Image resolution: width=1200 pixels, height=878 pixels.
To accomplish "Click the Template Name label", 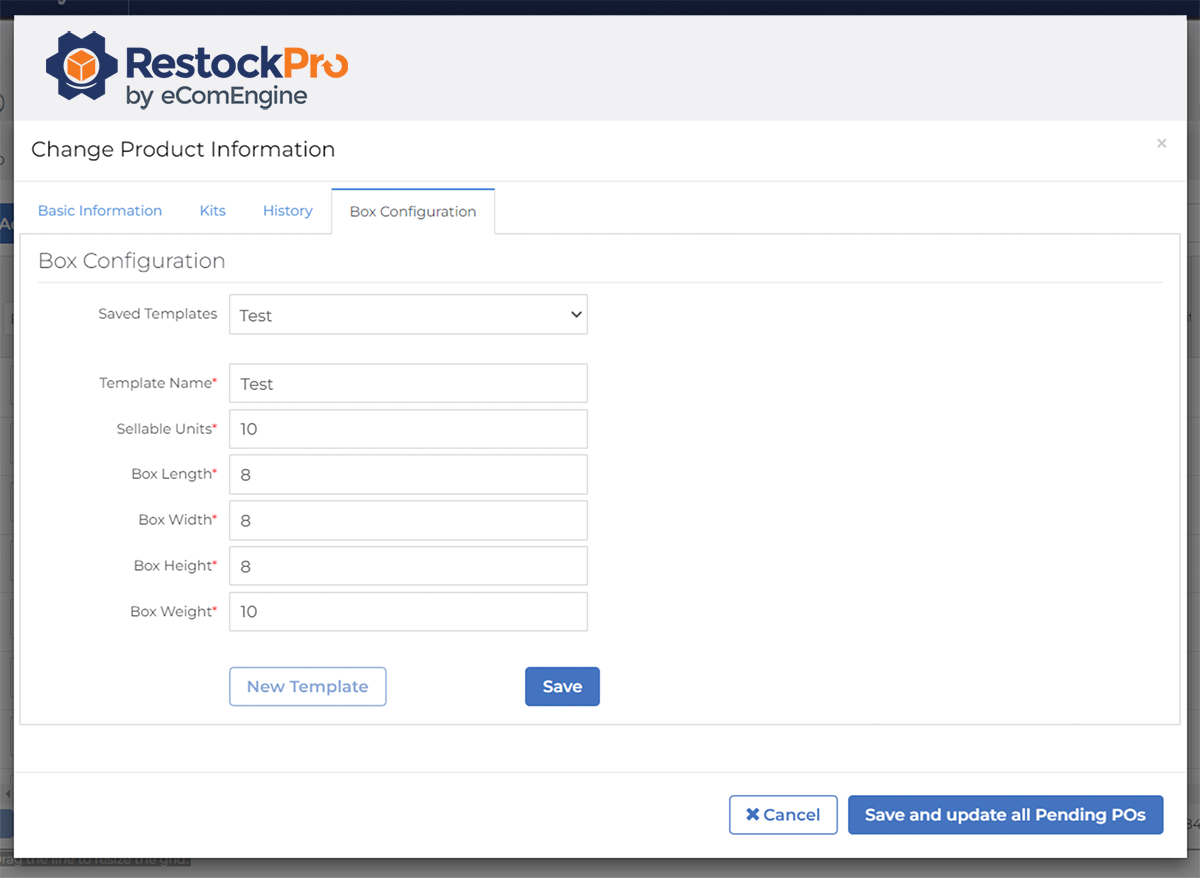I will click(158, 383).
